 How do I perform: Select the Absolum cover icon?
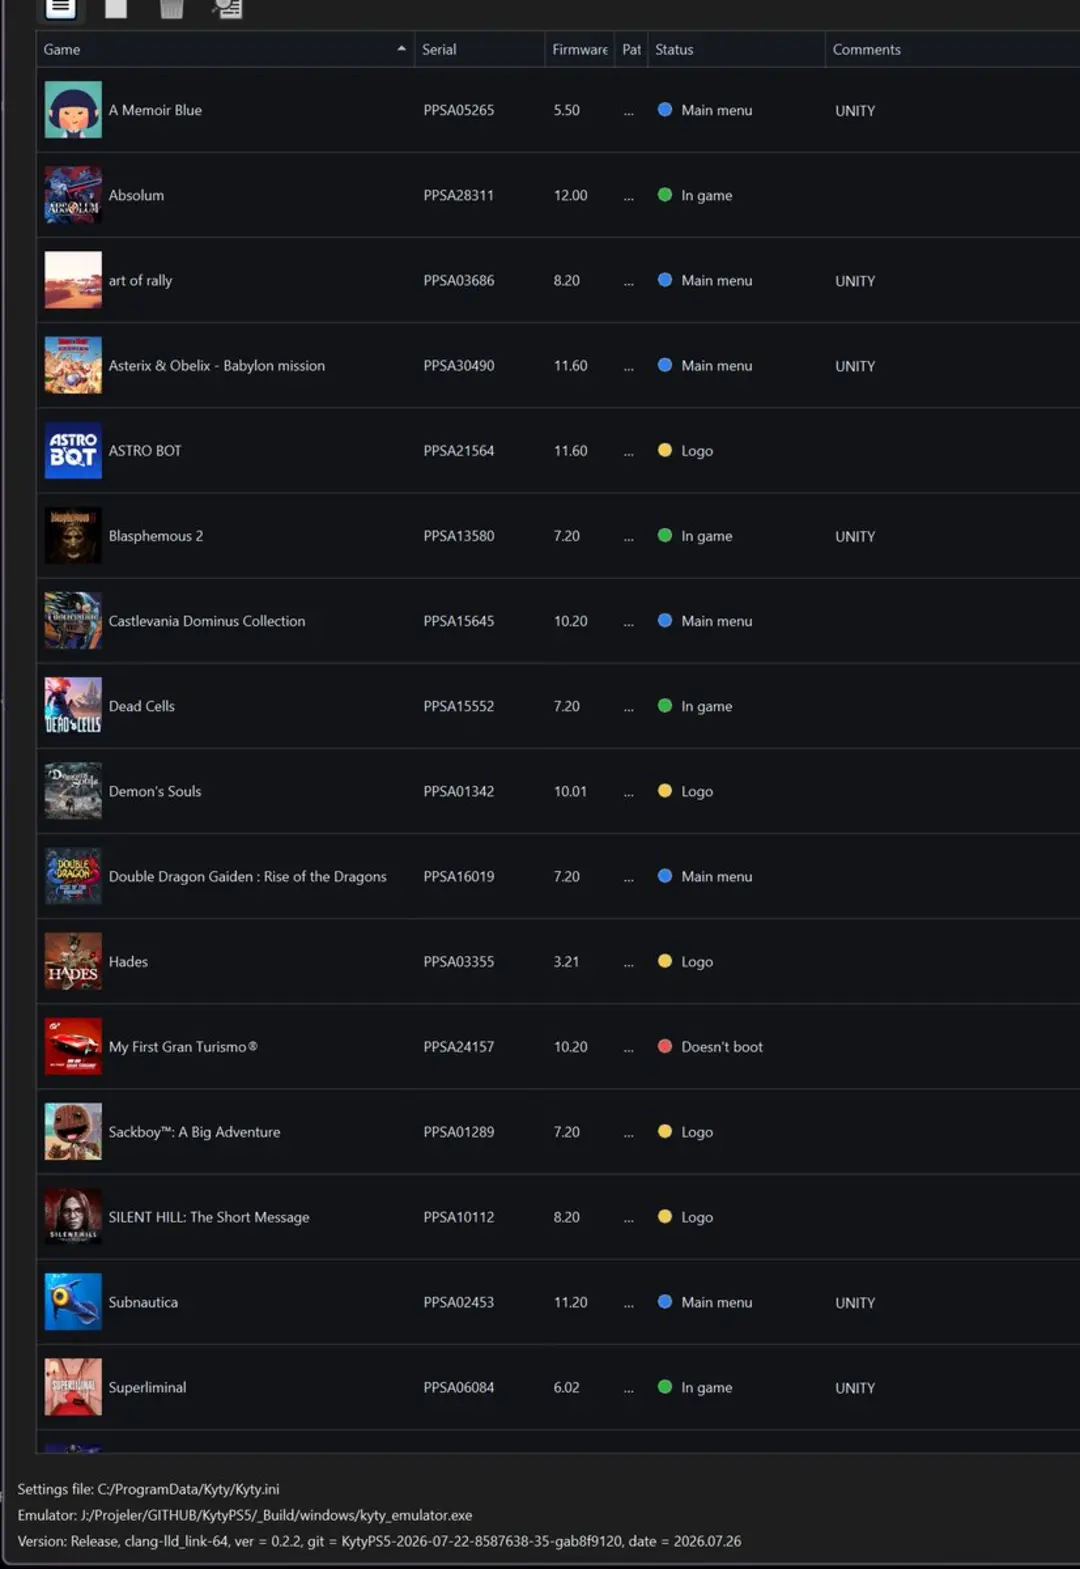pyautogui.click(x=73, y=195)
